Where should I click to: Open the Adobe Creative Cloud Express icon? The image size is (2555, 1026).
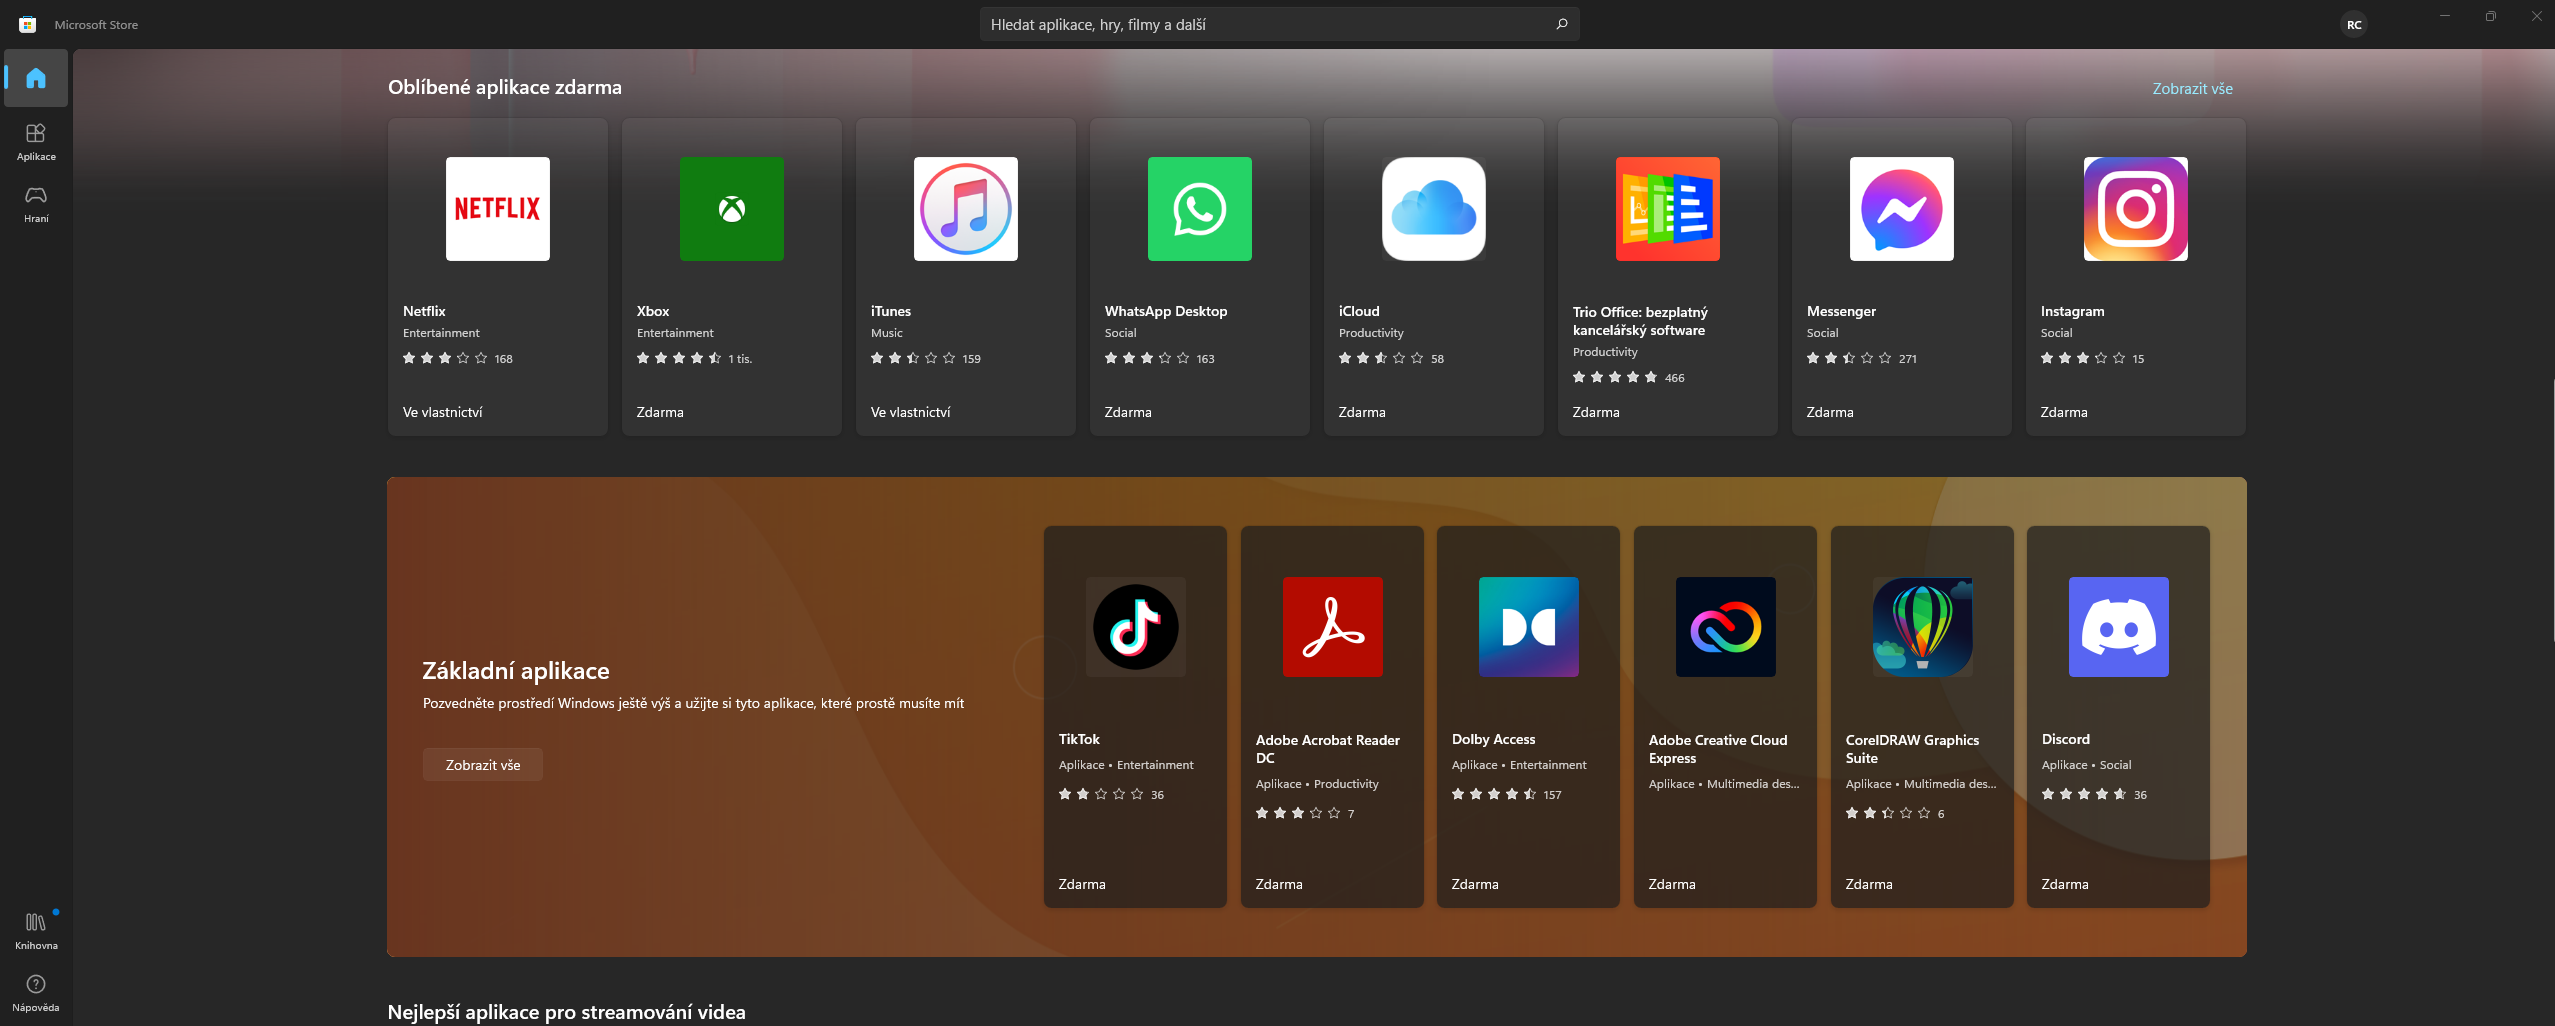(1725, 627)
